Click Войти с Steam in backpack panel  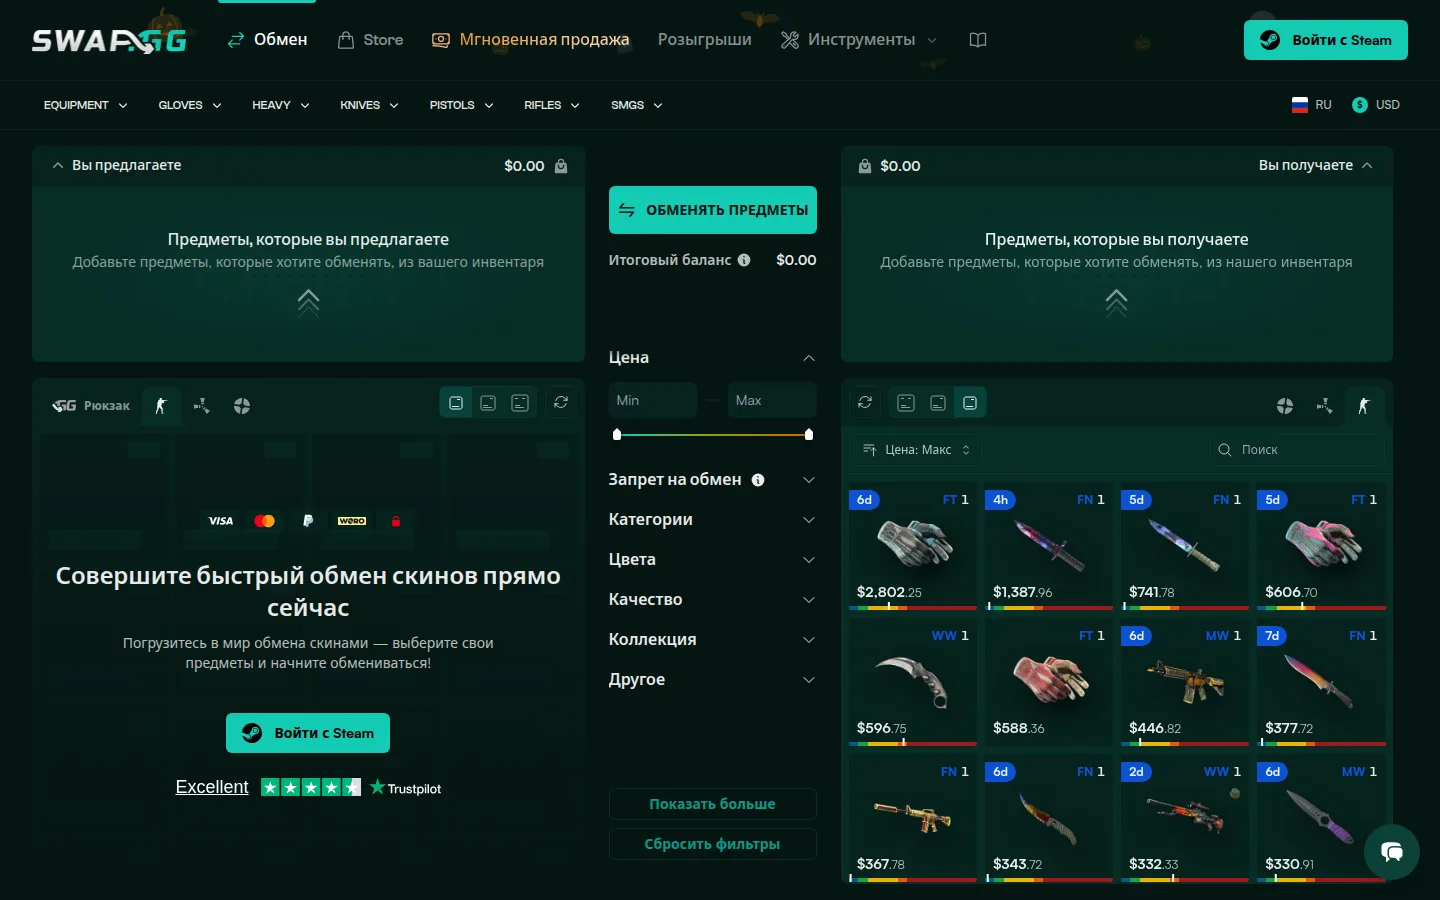coord(308,733)
